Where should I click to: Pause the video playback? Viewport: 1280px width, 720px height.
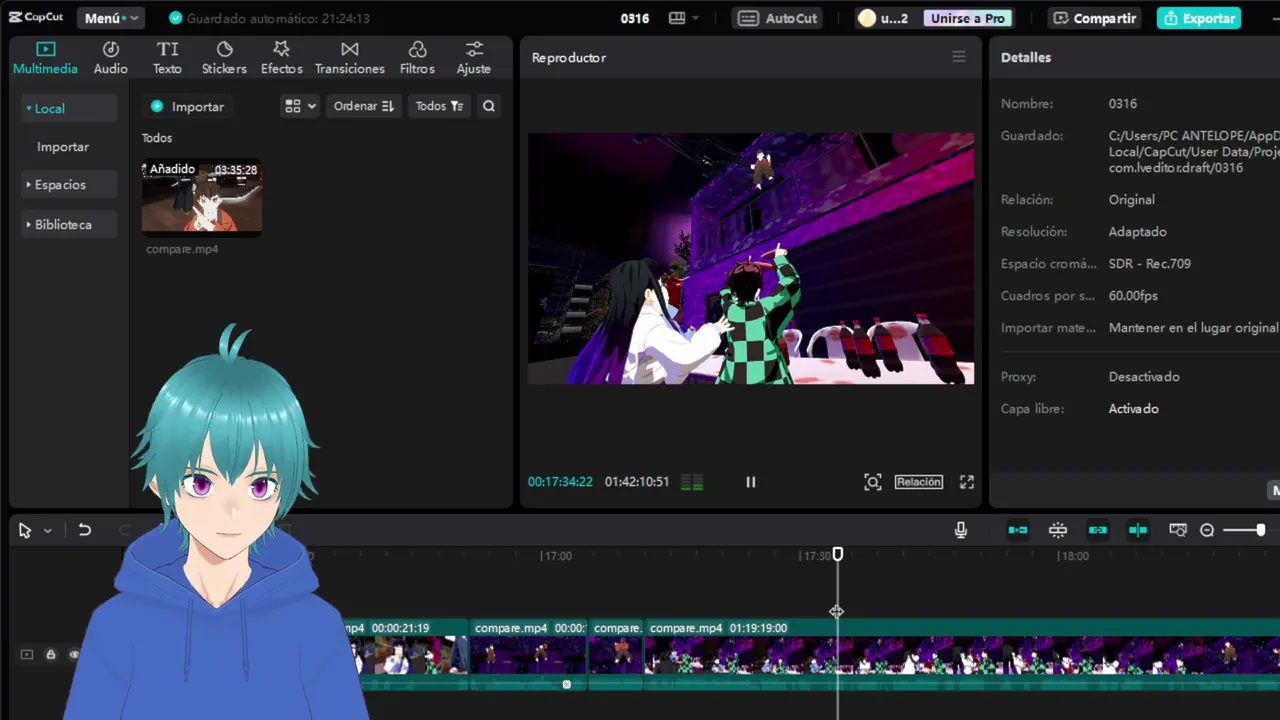[751, 482]
